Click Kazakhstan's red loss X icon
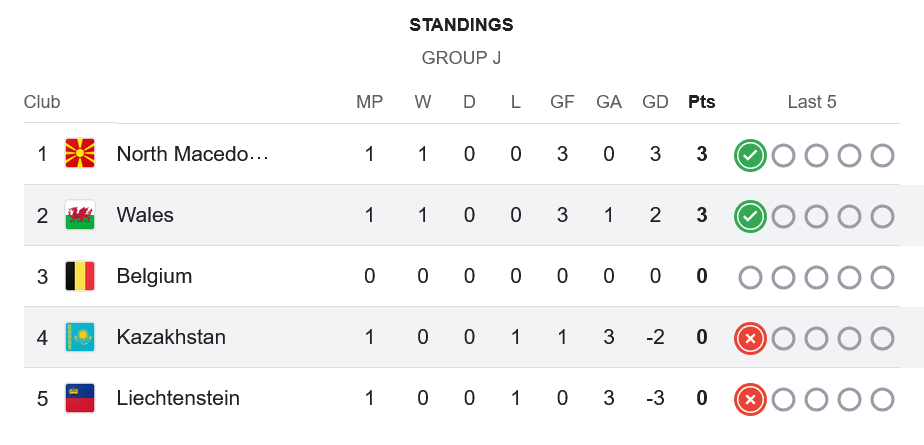This screenshot has width=924, height=445. [x=750, y=338]
